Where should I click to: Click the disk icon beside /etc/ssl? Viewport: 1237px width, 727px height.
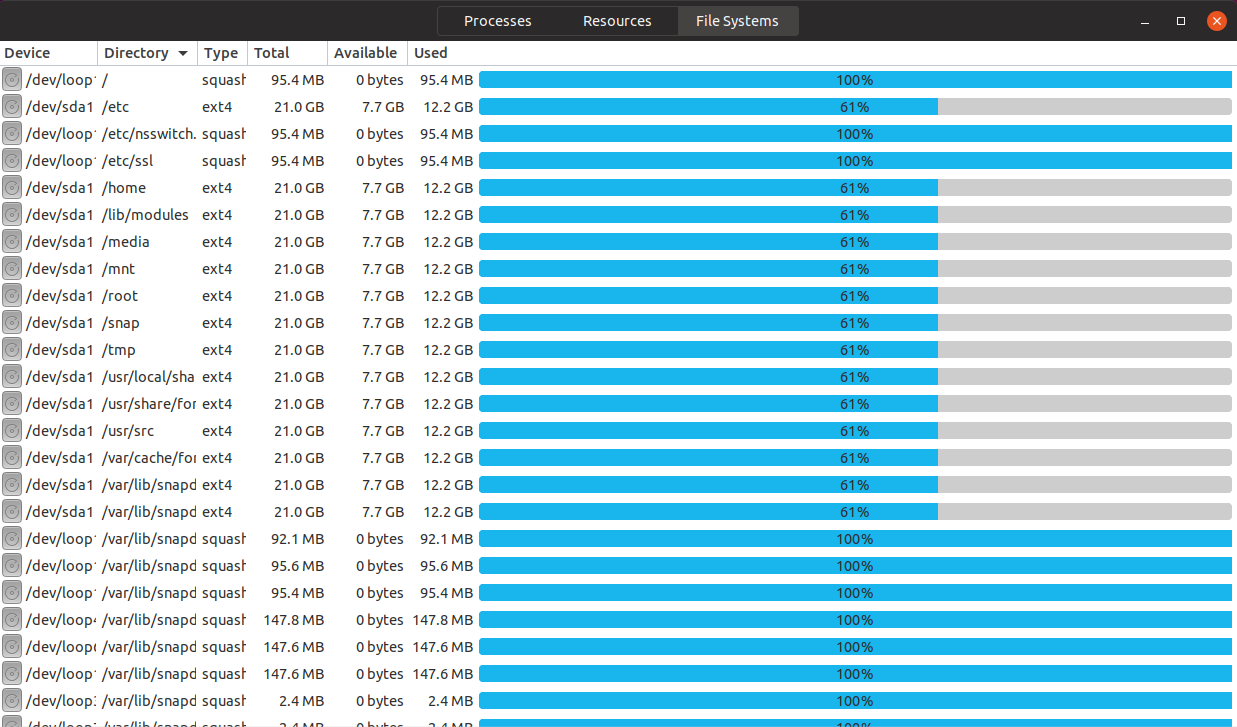point(12,161)
